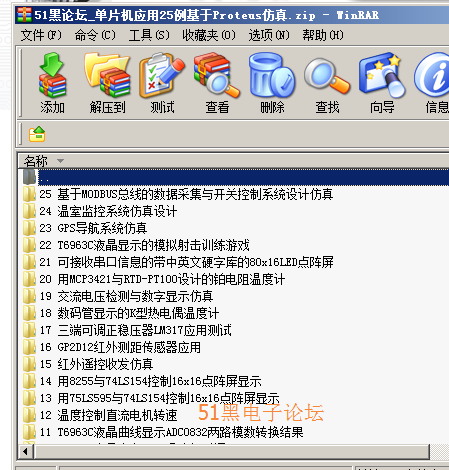Run the 测试 (Test) archive tool
Image resolution: width=449 pixels, height=470 pixels.
(x=162, y=76)
